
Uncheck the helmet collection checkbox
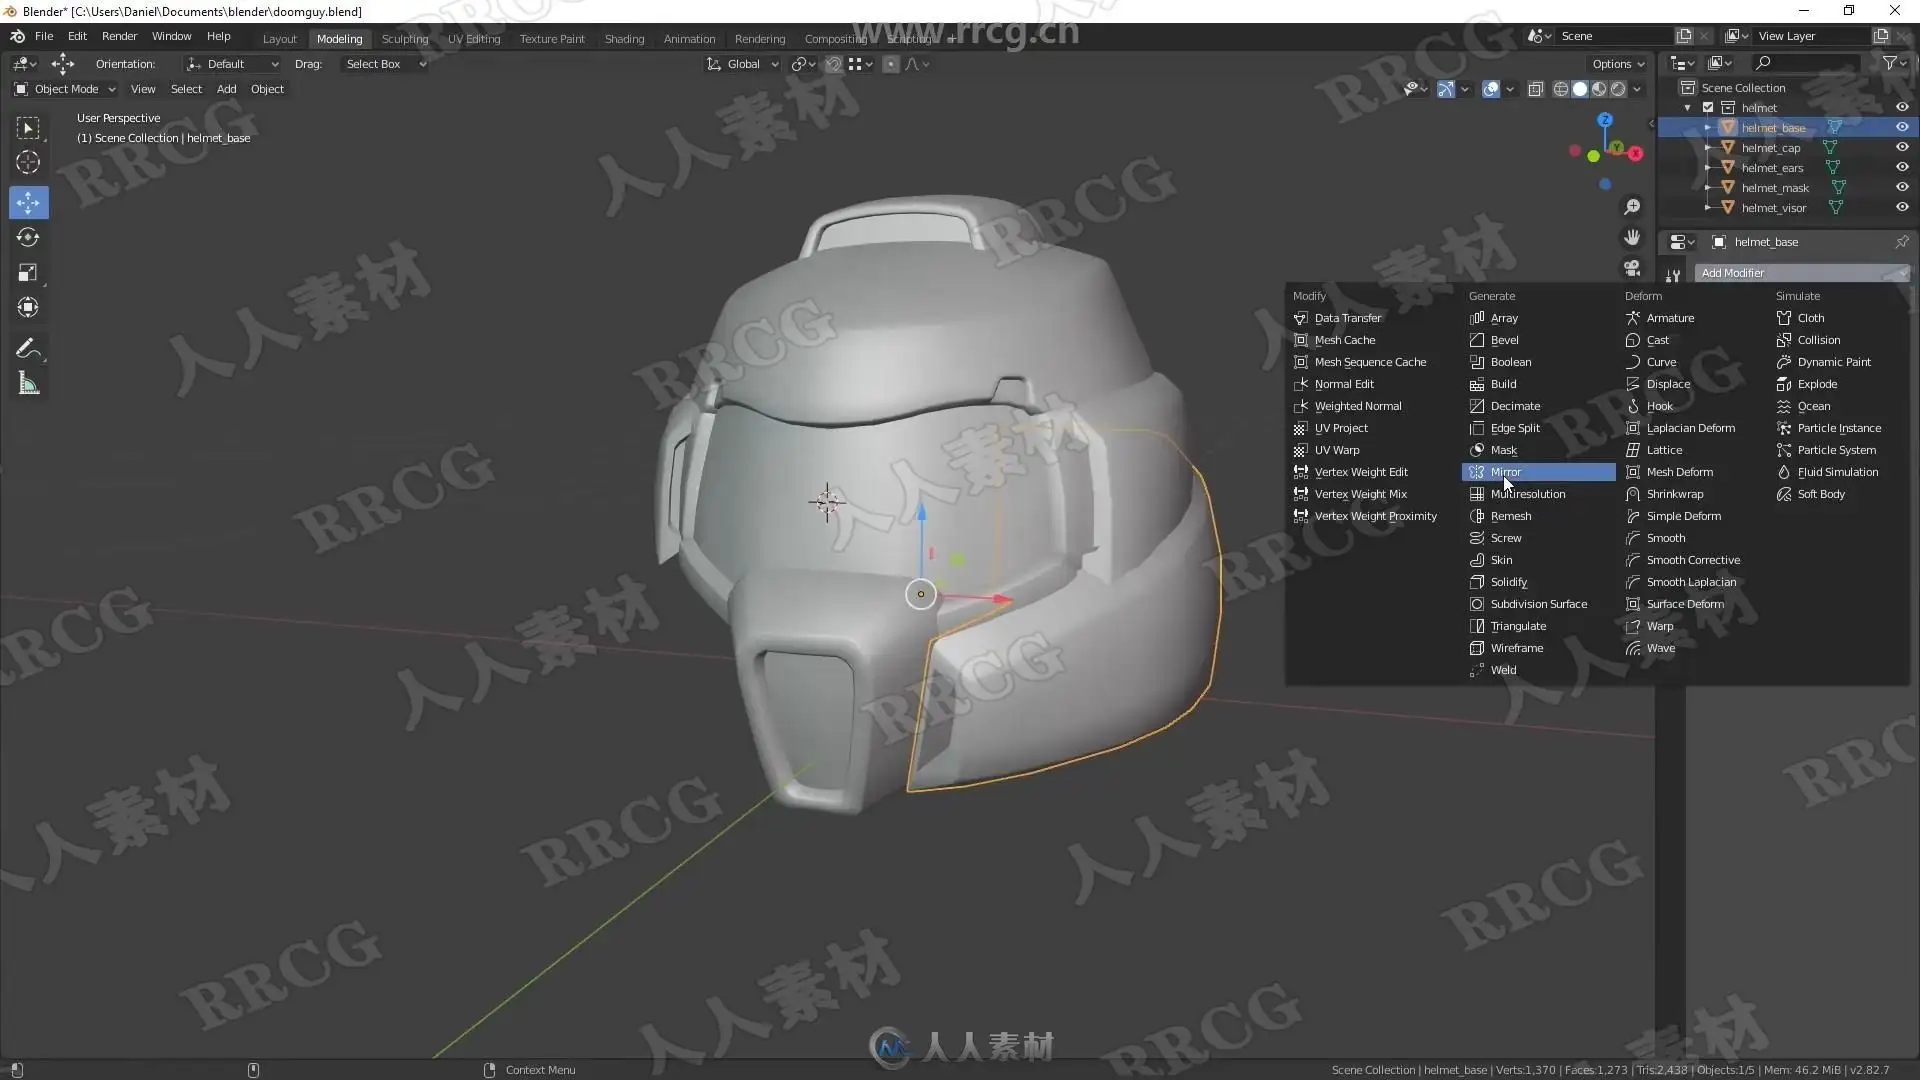pyautogui.click(x=1708, y=108)
